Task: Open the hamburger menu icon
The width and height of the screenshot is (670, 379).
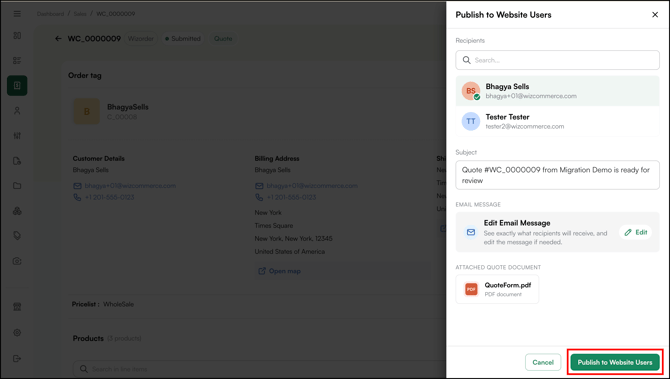Action: pos(17,14)
